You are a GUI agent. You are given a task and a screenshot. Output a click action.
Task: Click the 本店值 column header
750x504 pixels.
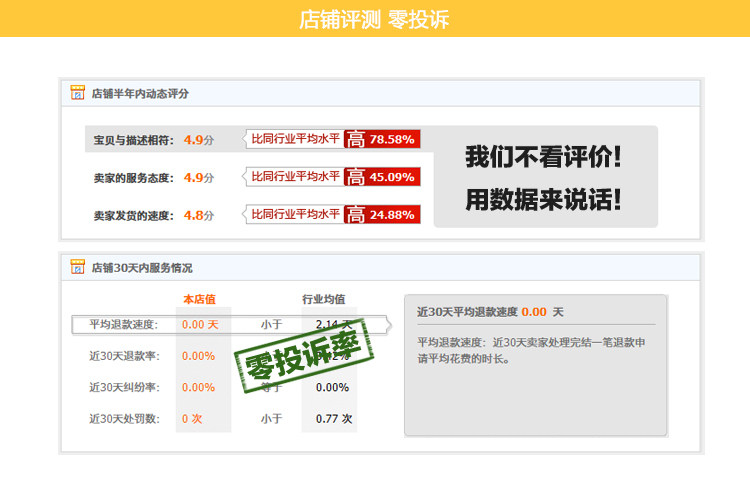click(x=199, y=299)
